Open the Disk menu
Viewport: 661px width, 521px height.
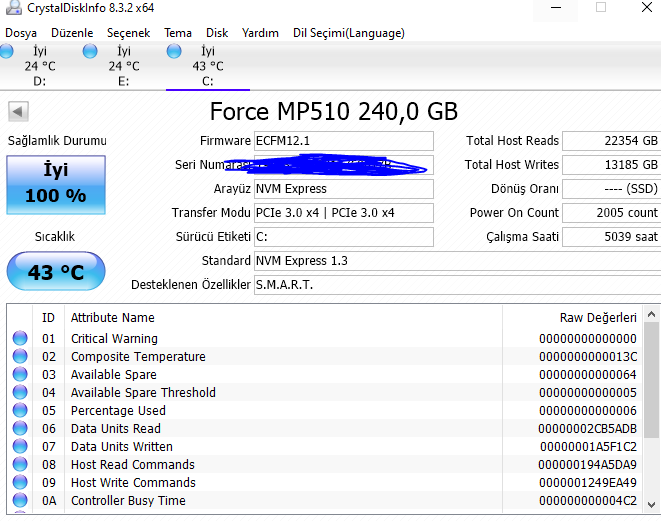[x=217, y=33]
